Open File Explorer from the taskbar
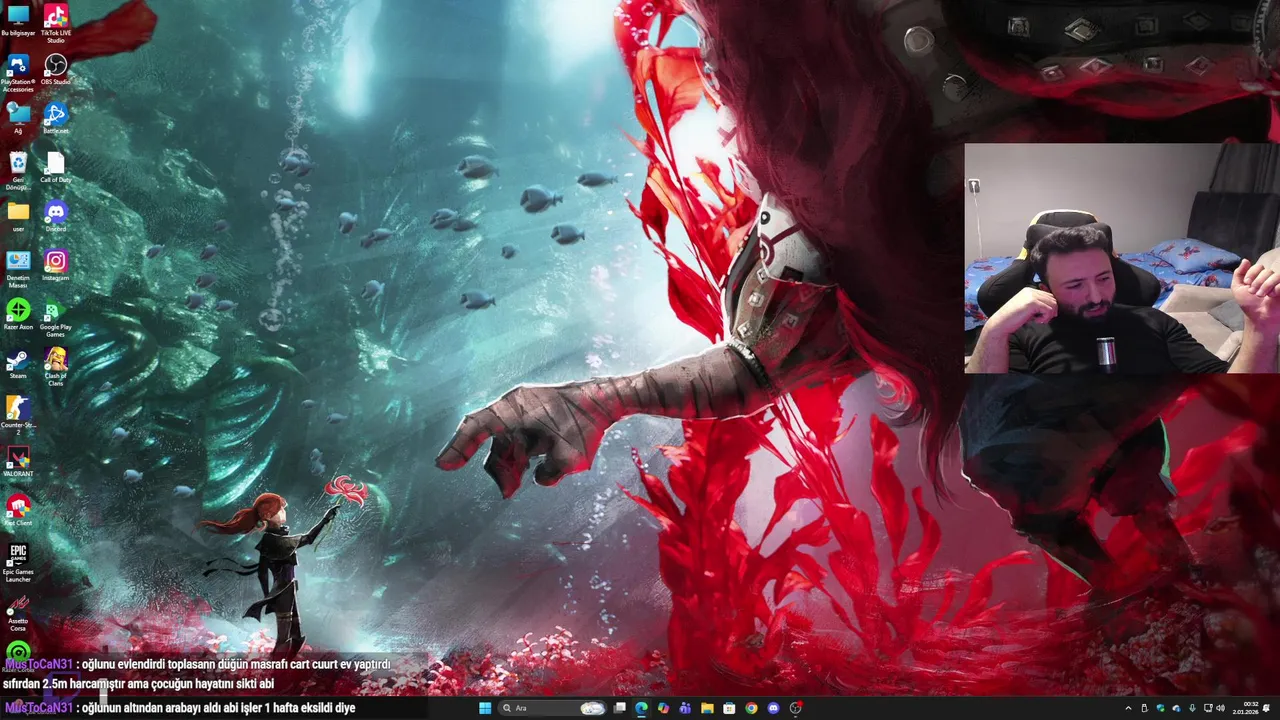 coord(707,708)
